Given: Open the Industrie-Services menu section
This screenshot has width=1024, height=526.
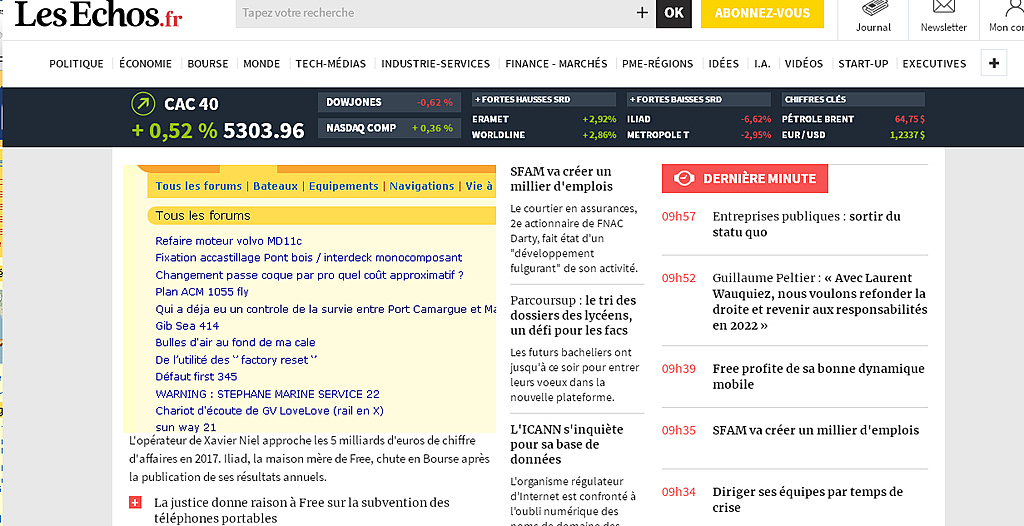Looking at the screenshot, I should [x=436, y=63].
